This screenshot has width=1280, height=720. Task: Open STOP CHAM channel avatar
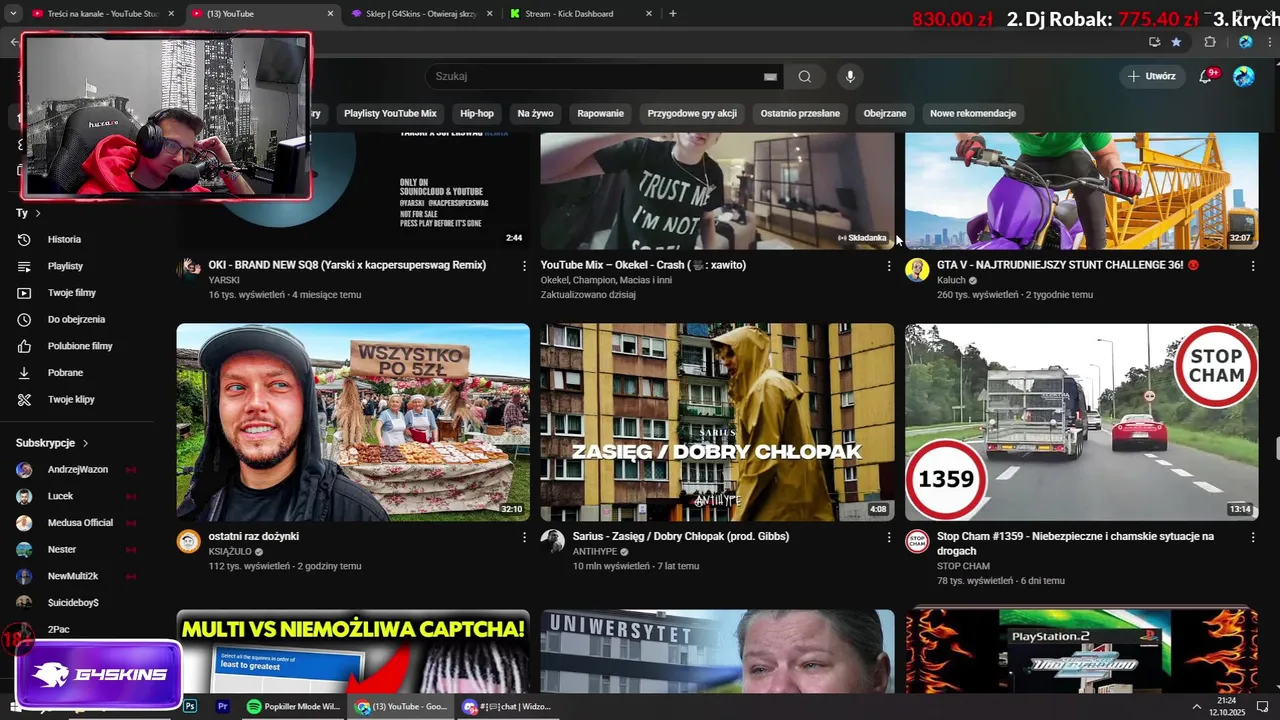pos(917,542)
